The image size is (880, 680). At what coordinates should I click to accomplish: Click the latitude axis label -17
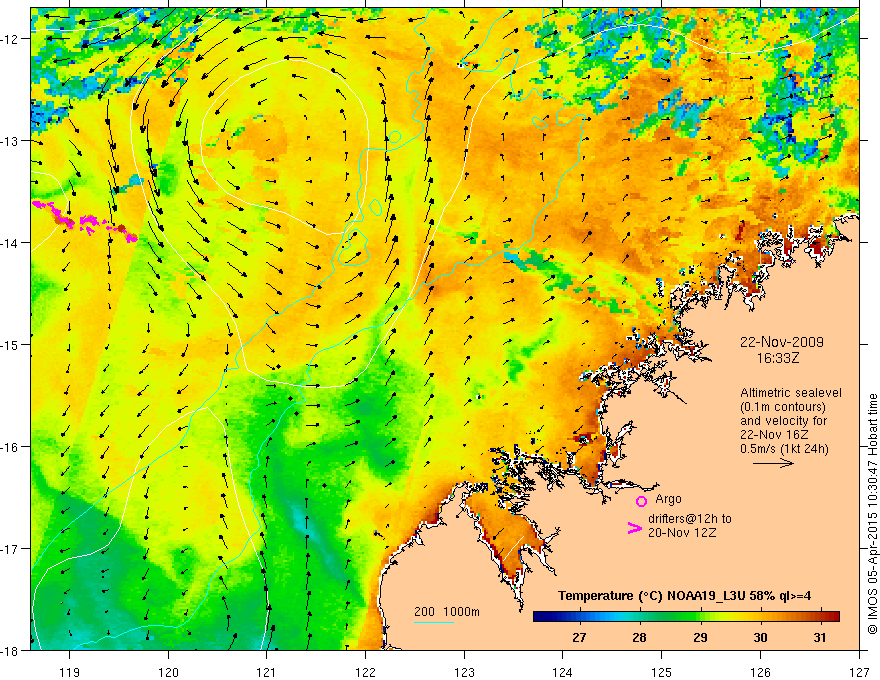11,548
